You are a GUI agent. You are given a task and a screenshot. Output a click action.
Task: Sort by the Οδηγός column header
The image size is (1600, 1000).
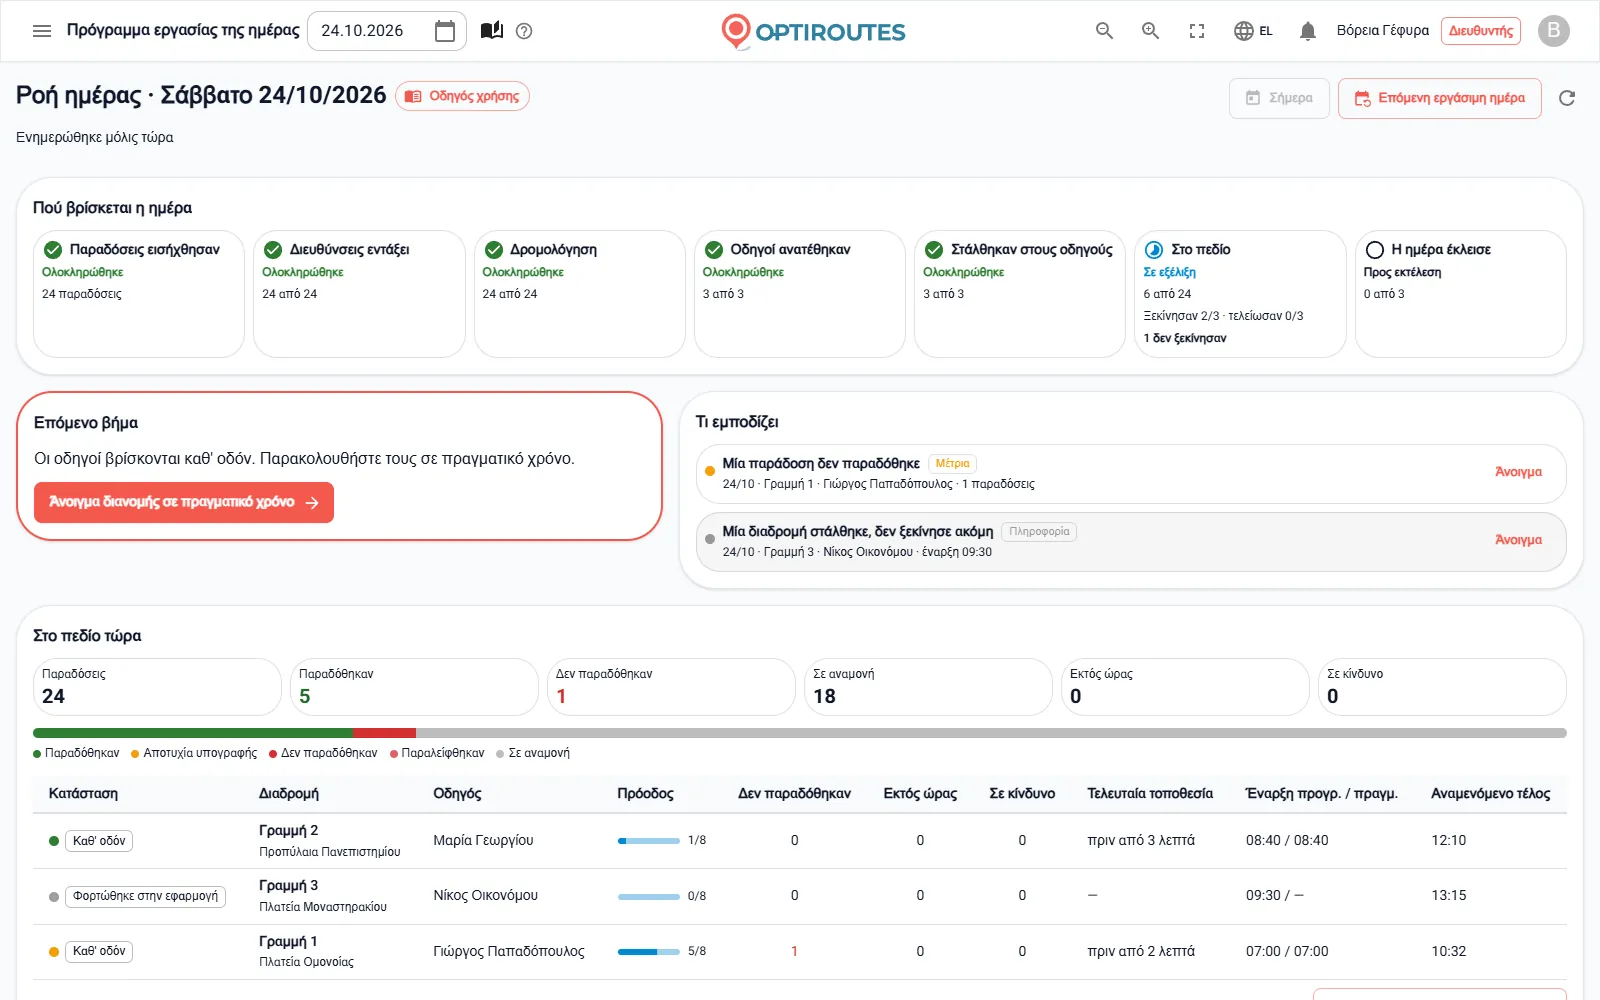tap(457, 794)
